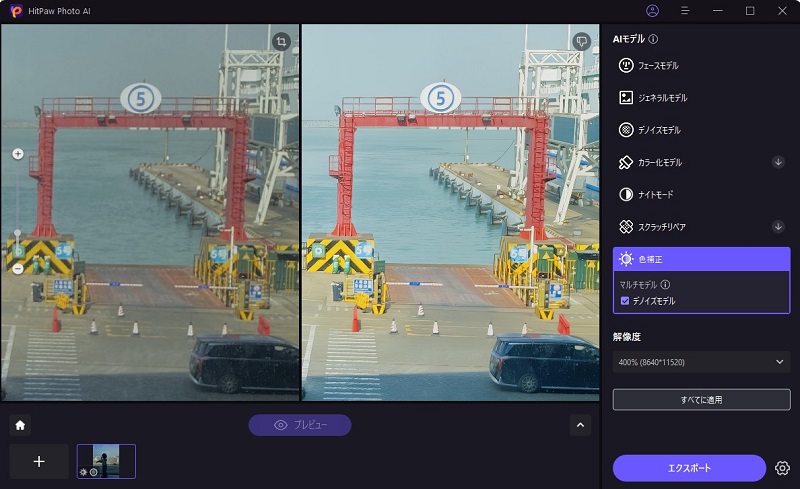800x489 pixels.
Task: Click the エクスポート button
Action: pos(689,468)
